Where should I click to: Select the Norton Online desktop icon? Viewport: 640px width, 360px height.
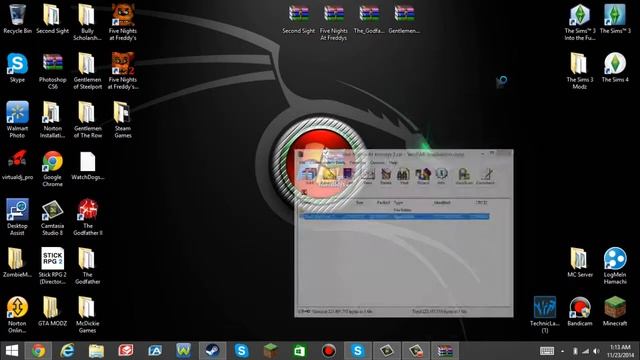17,315
